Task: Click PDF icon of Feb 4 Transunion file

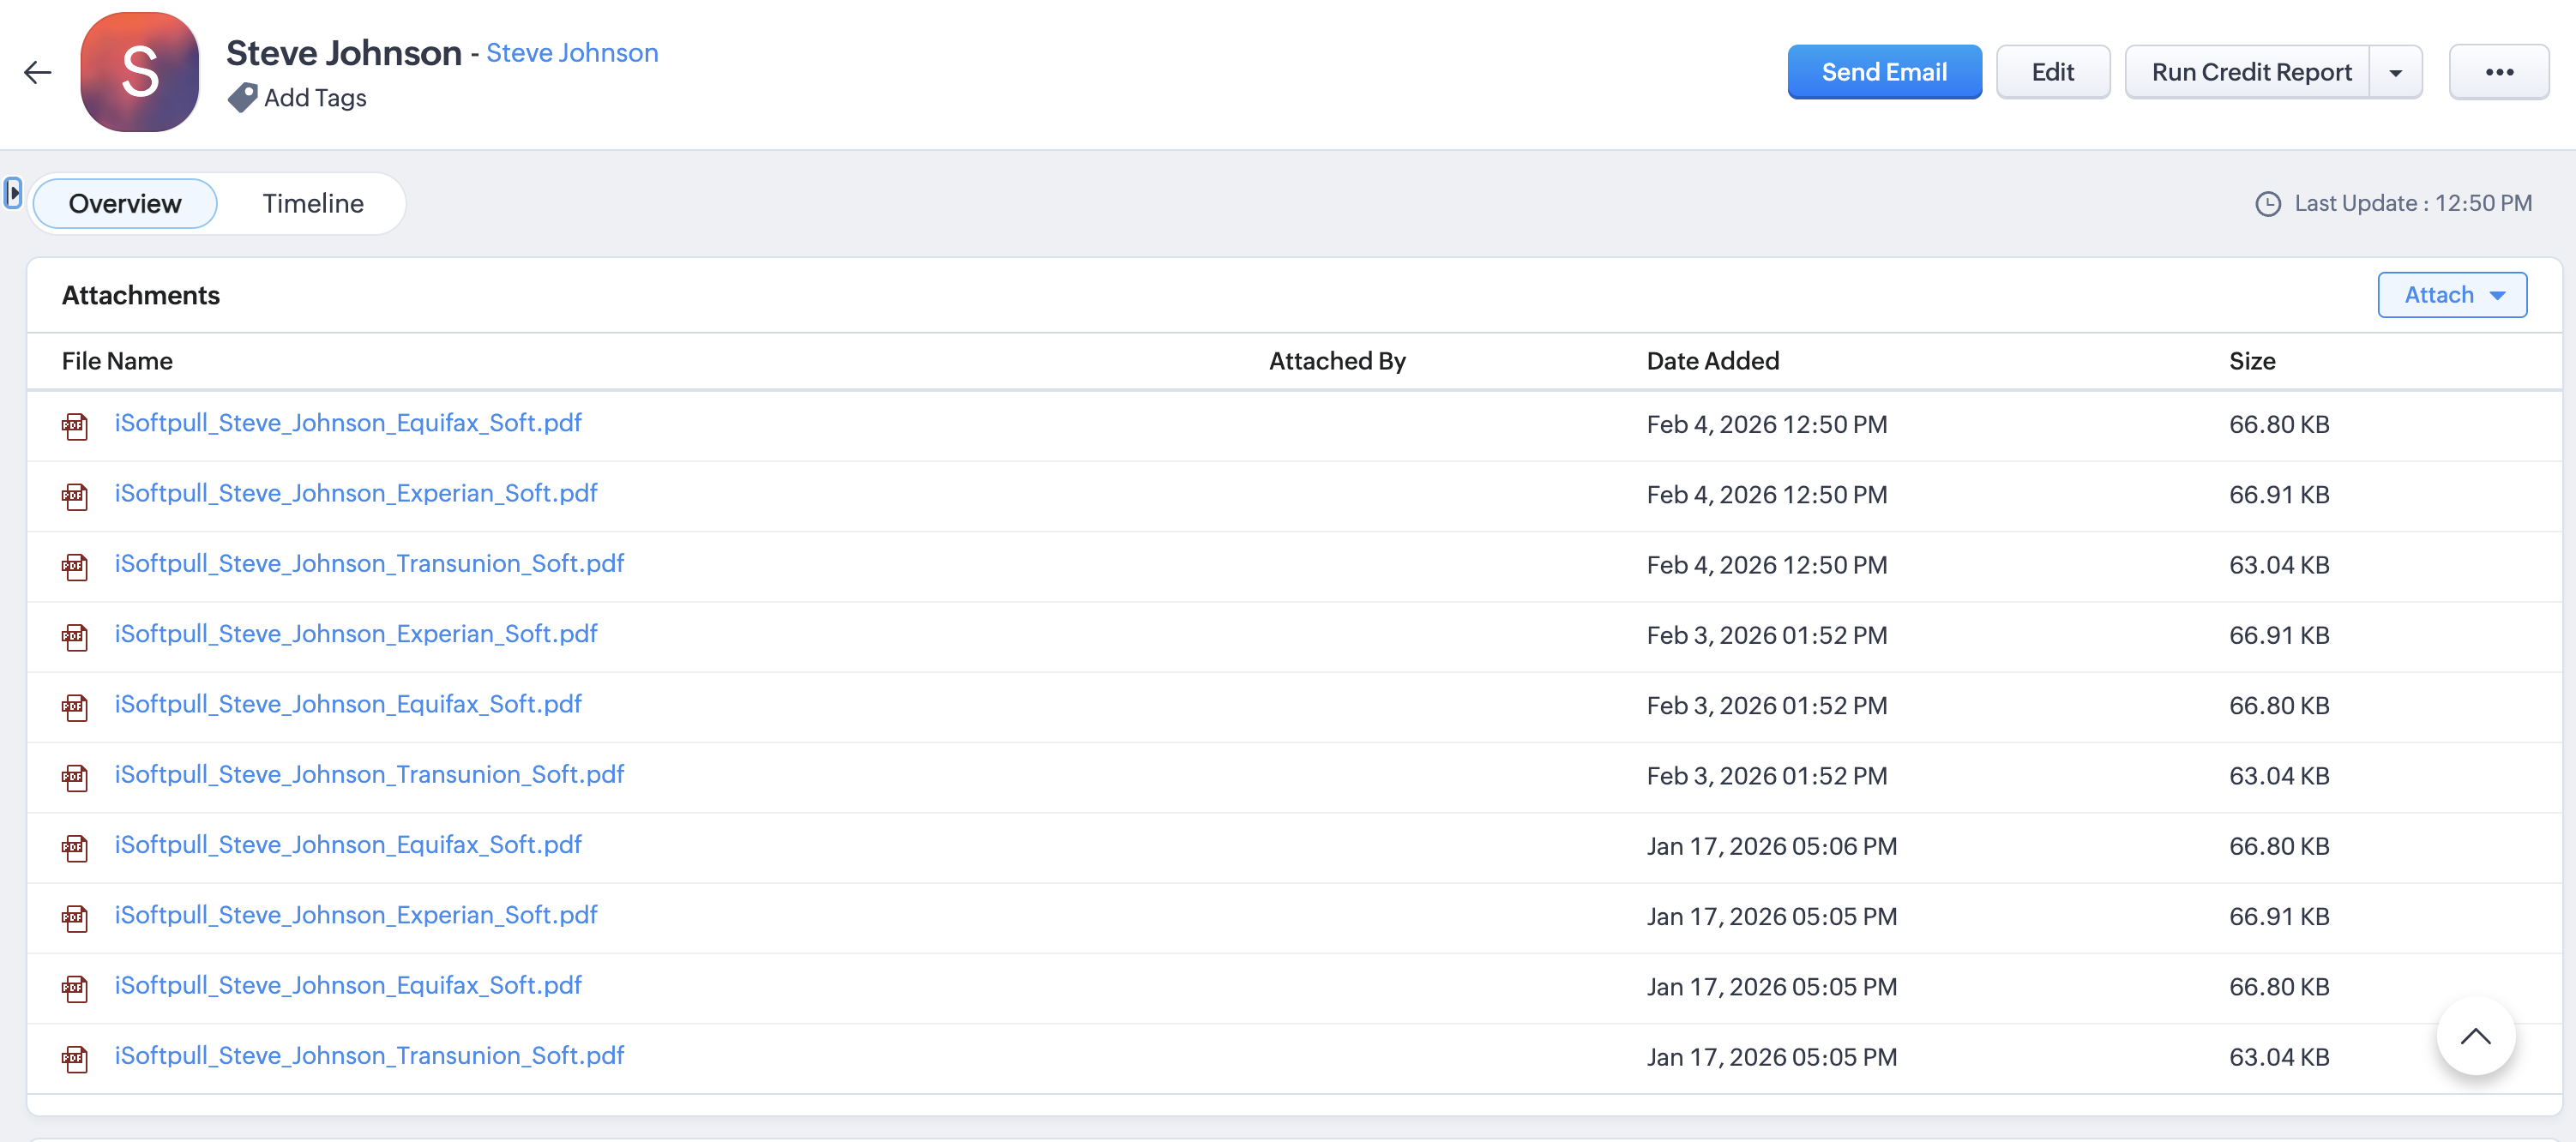Action: point(75,567)
